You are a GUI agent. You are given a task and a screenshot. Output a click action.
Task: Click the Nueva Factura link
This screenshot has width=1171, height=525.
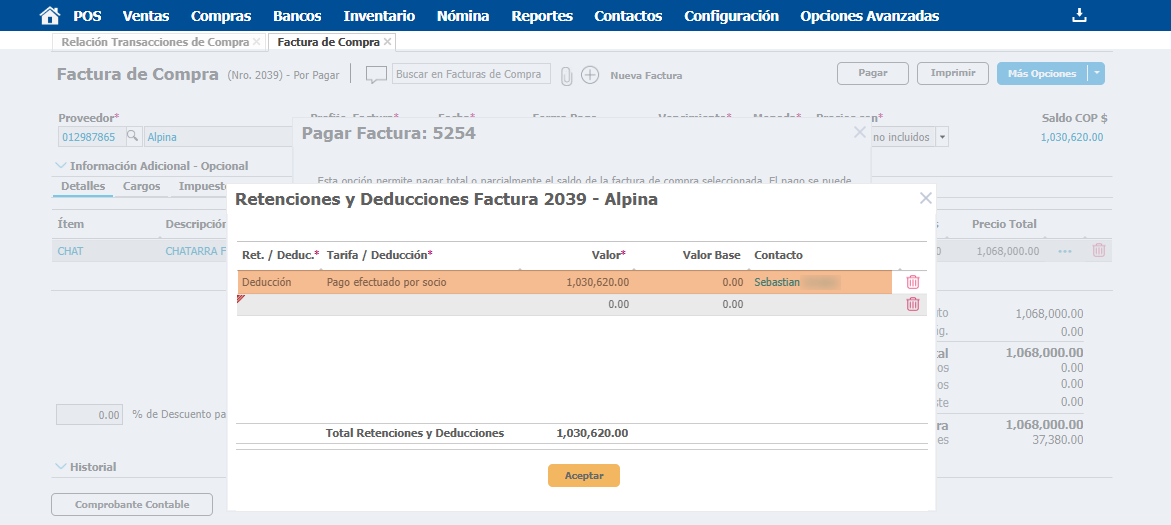tap(646, 75)
